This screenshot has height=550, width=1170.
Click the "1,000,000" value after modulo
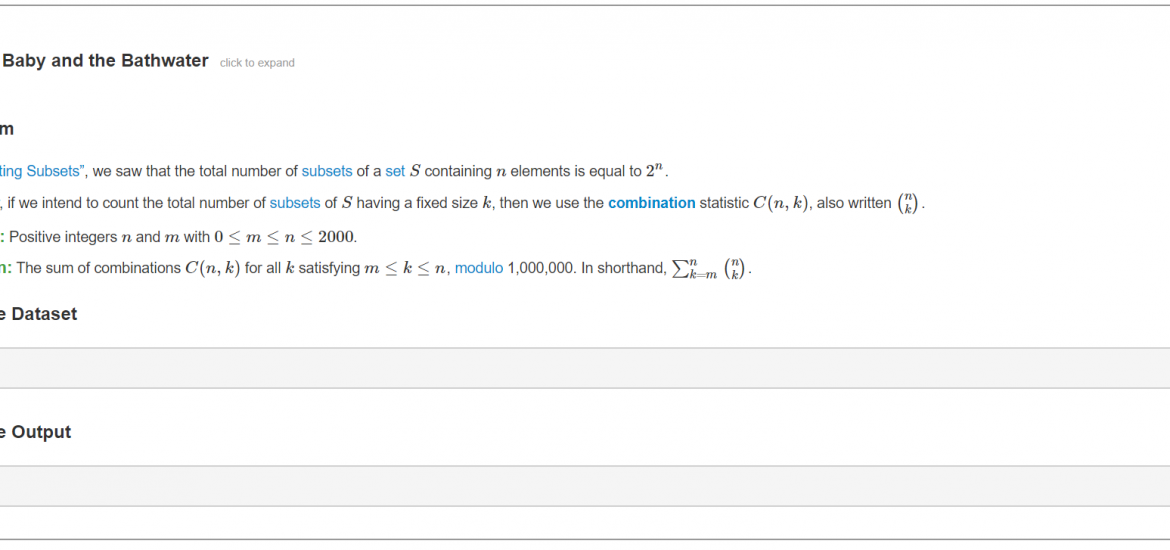pos(539,269)
